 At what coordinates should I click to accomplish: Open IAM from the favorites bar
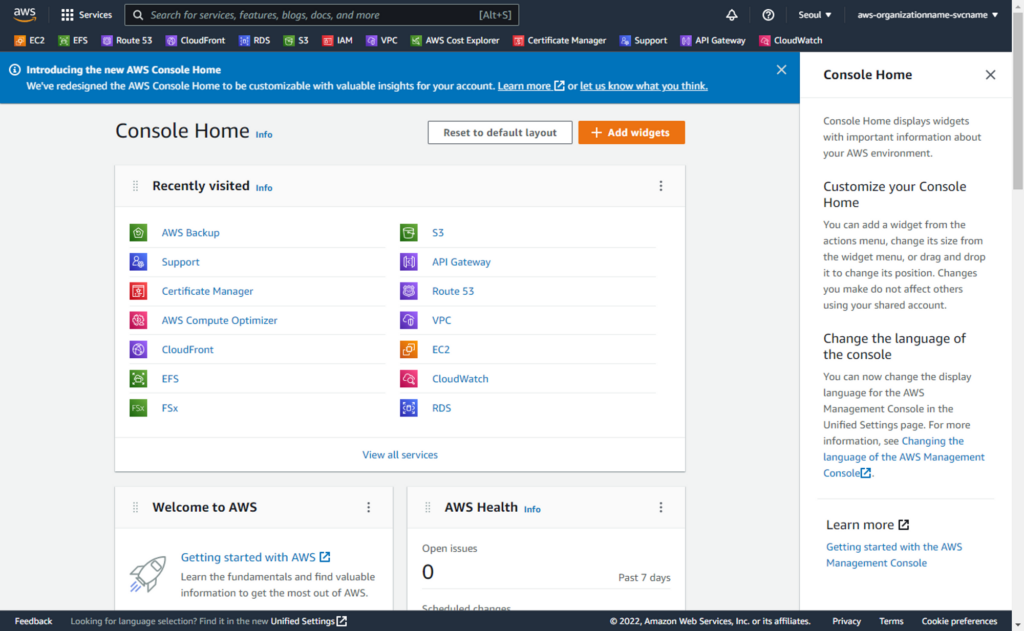337,40
